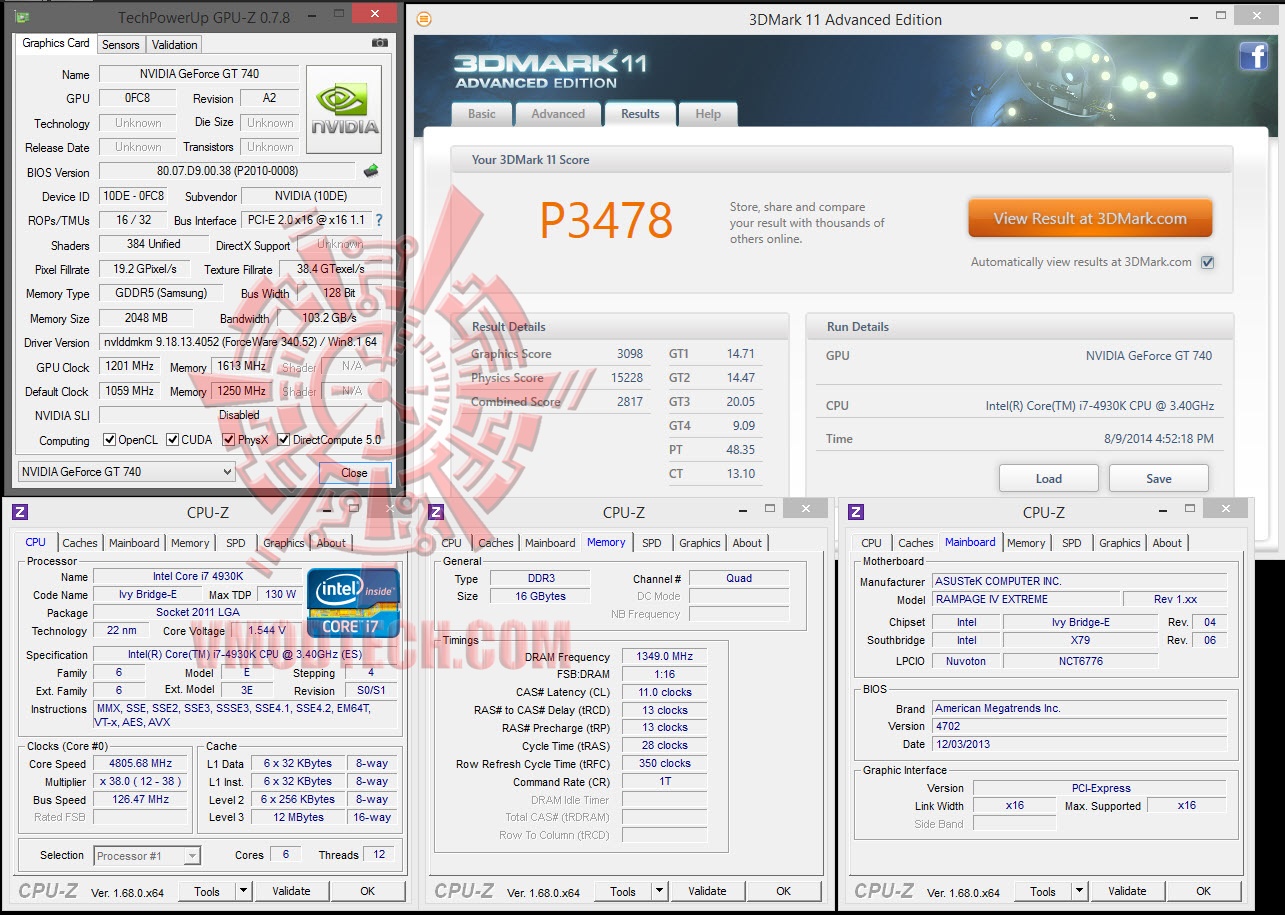Click CPU-Z icon in Mainboard window title
The width and height of the screenshot is (1285, 915).
point(856,512)
